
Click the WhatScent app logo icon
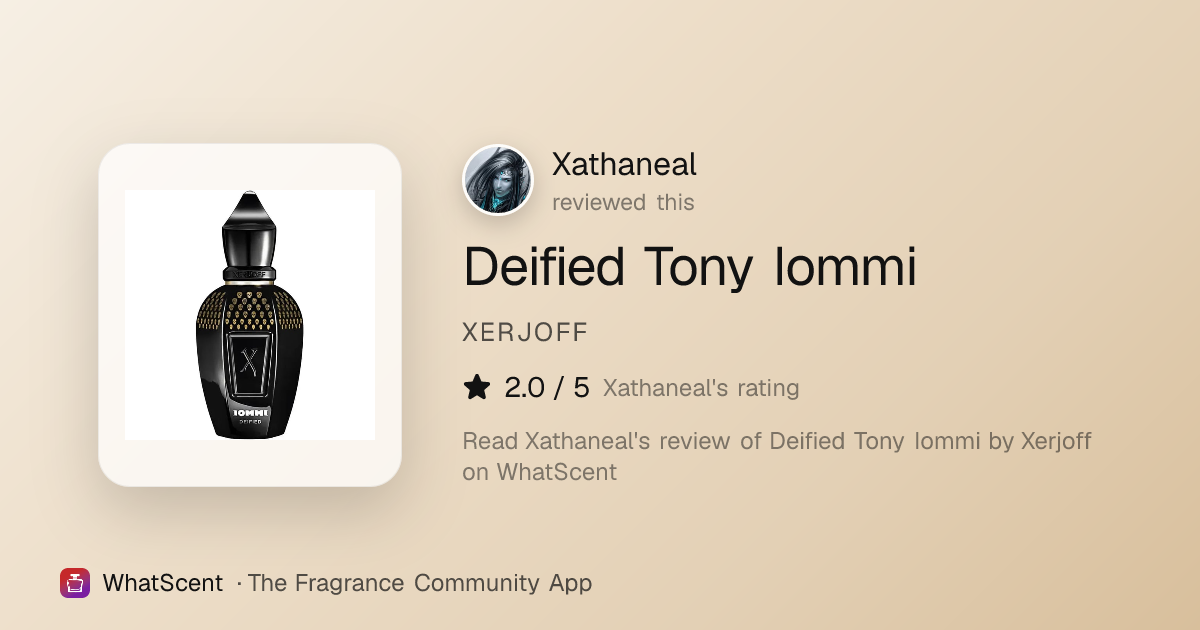(x=75, y=583)
